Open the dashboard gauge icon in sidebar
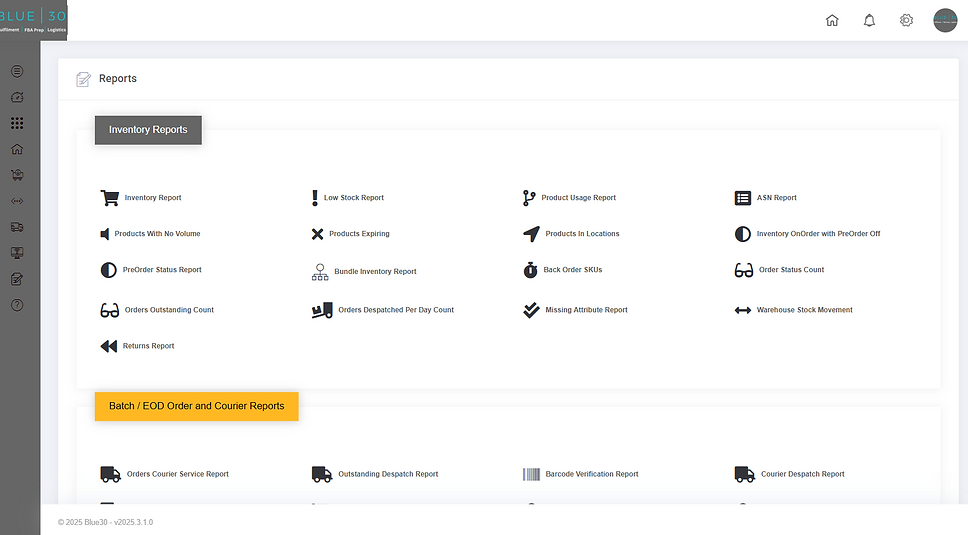Viewport: 968px width, 535px height. pos(17,97)
